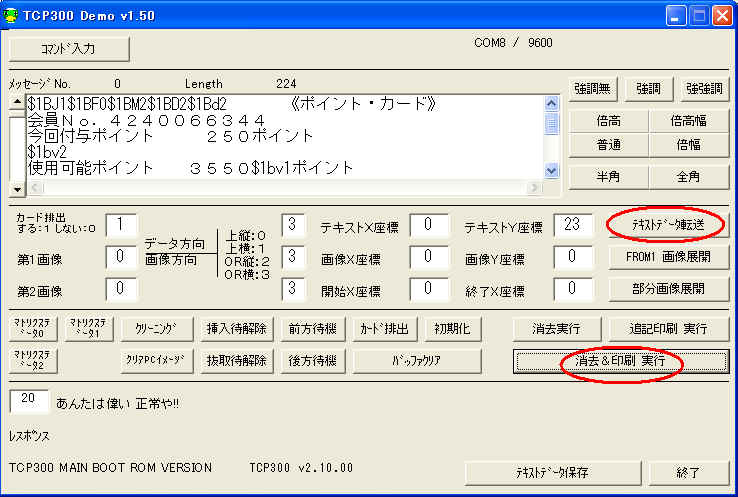The height and width of the screenshot is (497, 738).
Task: Execute 消去＆印刷 実行
Action: 621,361
